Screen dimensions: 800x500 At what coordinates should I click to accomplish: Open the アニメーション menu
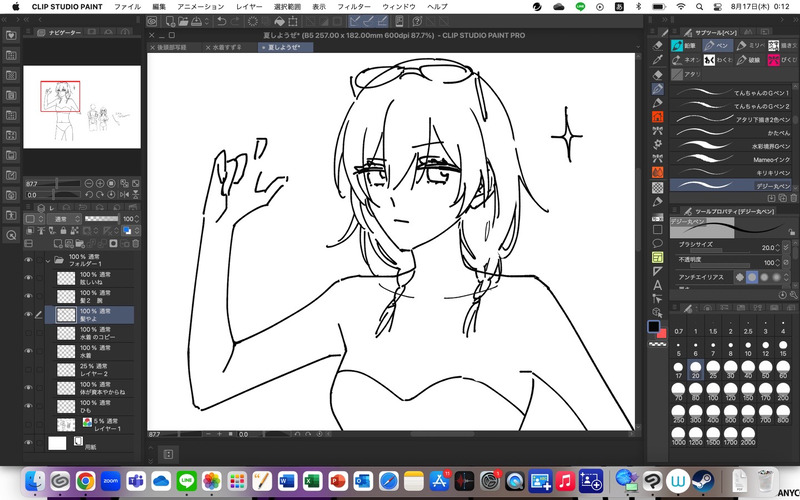pyautogui.click(x=201, y=7)
